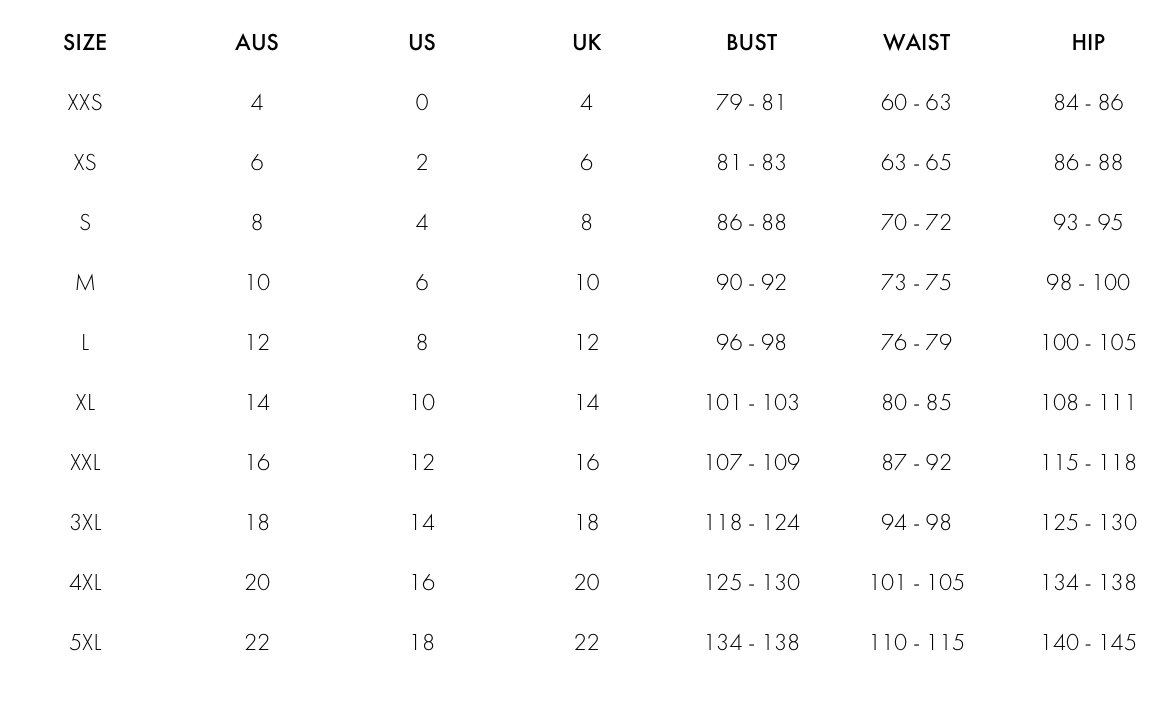The image size is (1170, 710).
Task: Select the XS size row label
Action: click(85, 163)
